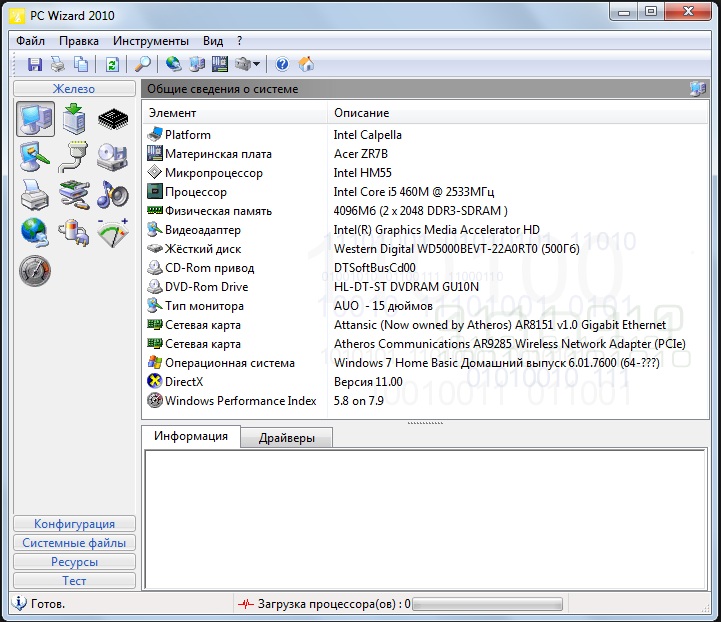Screen dimensions: 721x622
Task: Select the battery power plug icon
Action: click(x=74, y=231)
